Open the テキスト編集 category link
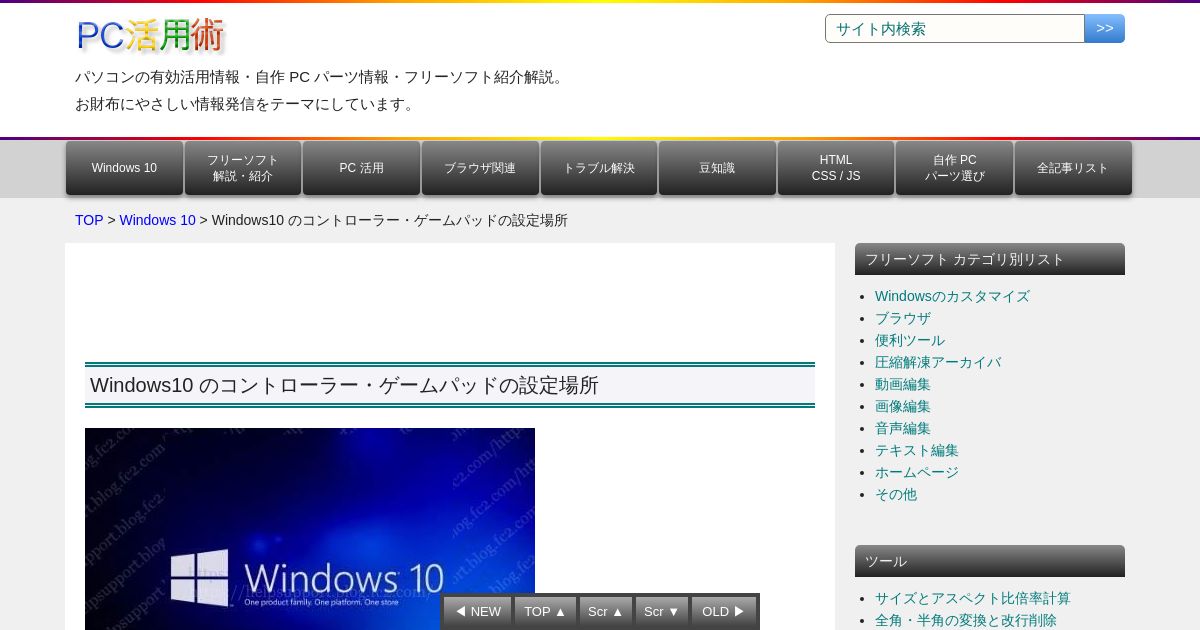Viewport: 1200px width, 630px height. [x=917, y=450]
